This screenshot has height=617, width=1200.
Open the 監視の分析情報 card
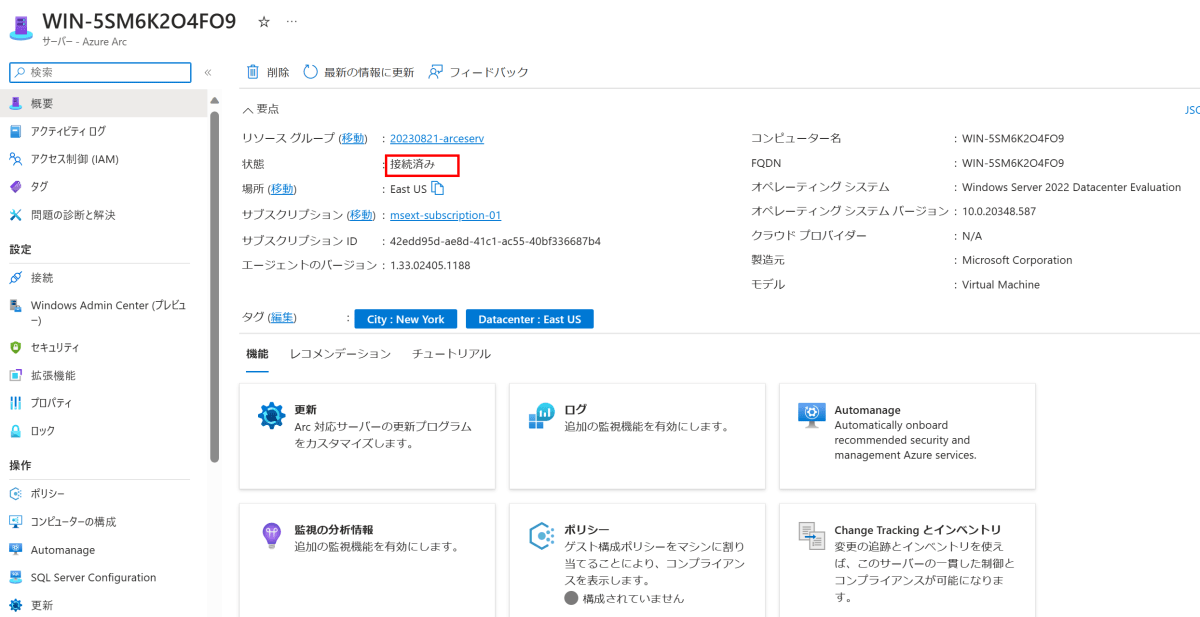[x=367, y=560]
